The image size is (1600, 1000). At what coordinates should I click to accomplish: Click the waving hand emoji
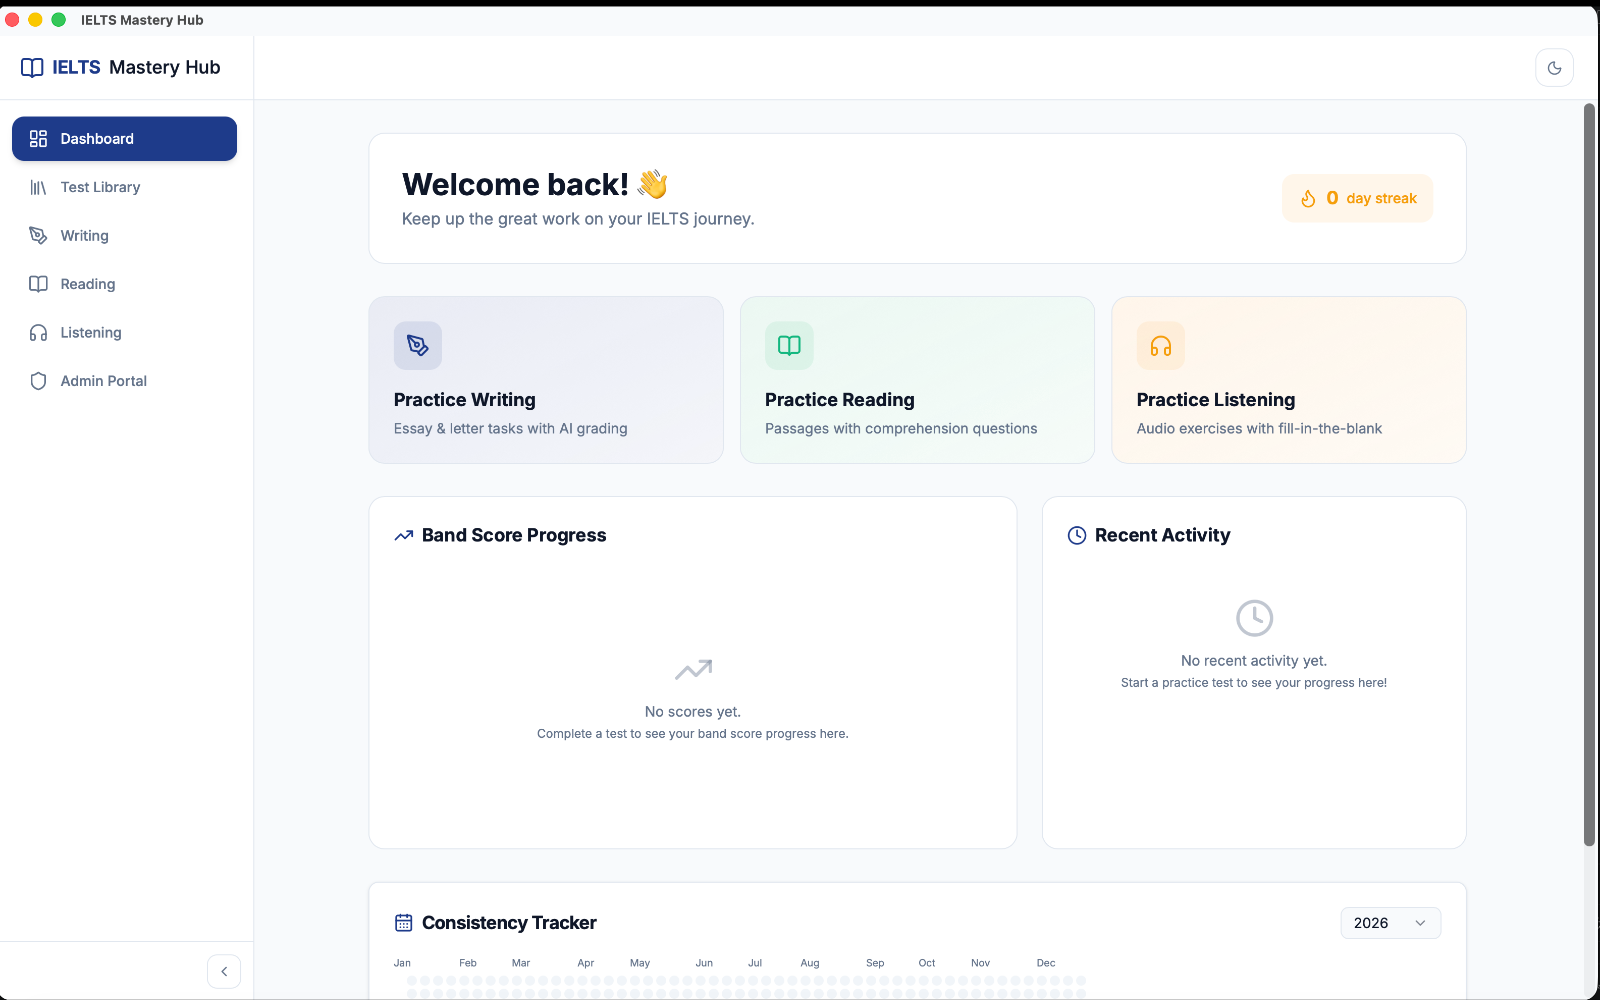point(652,184)
